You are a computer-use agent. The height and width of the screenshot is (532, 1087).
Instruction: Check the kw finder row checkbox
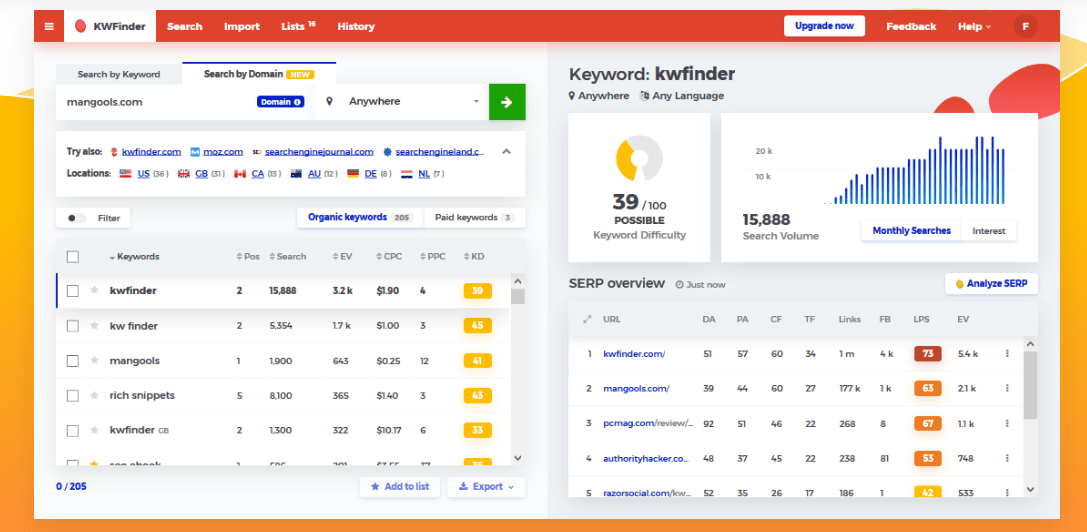[73, 325]
